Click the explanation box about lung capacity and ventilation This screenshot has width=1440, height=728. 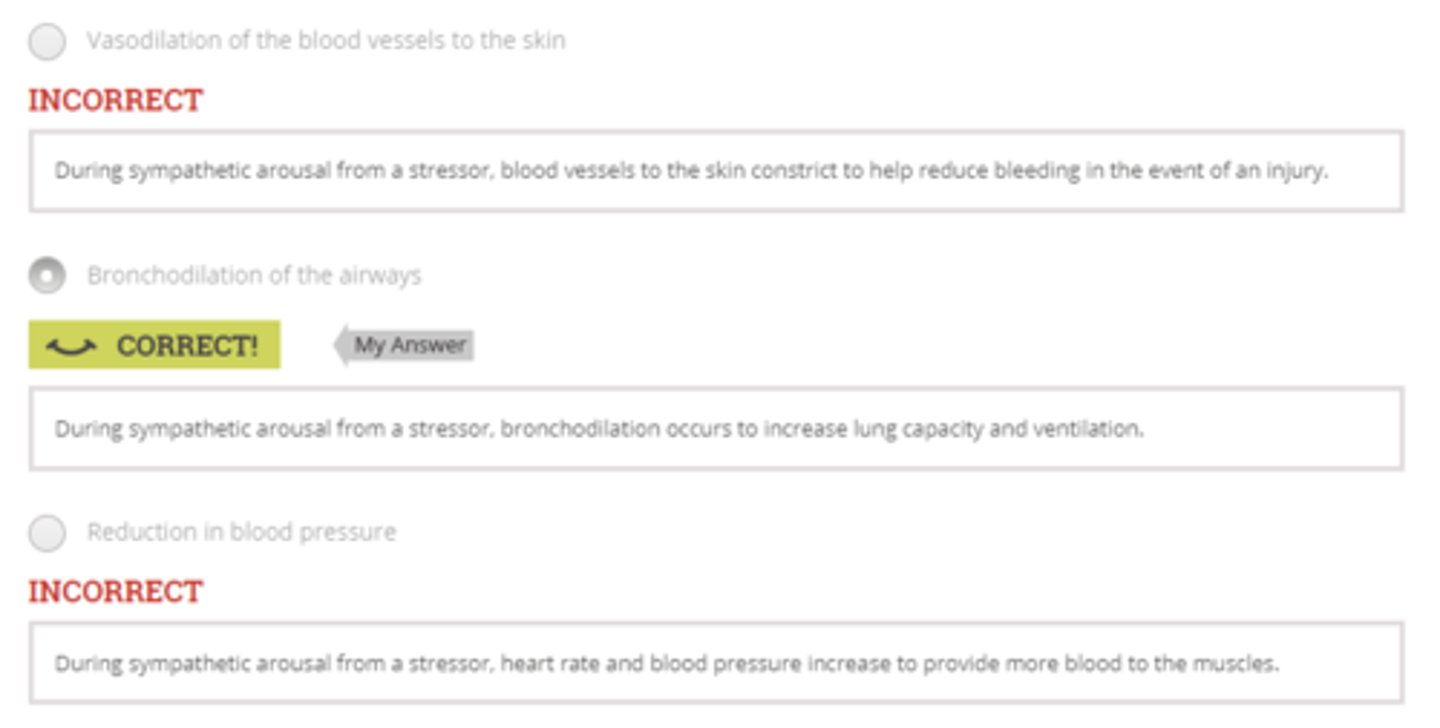[716, 429]
